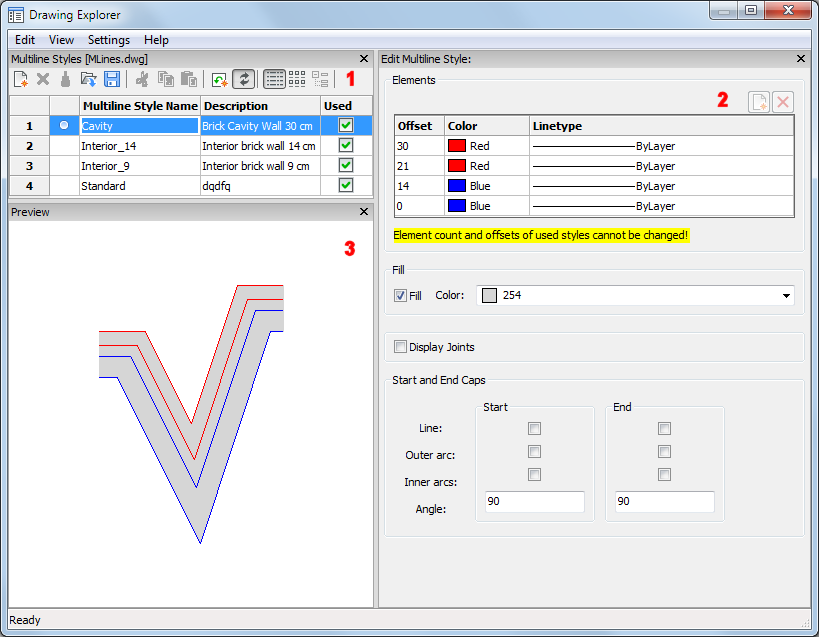
Task: Open the Fill Color dropdown
Action: tap(785, 296)
